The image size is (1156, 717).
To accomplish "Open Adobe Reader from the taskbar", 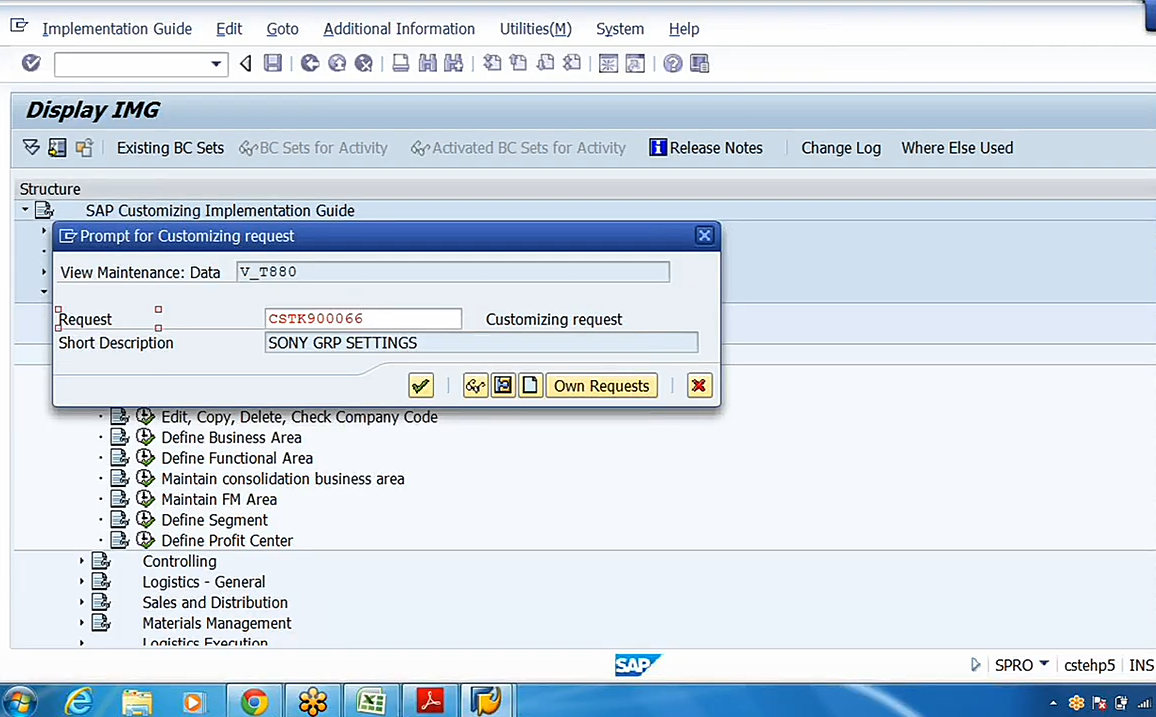I will point(430,701).
